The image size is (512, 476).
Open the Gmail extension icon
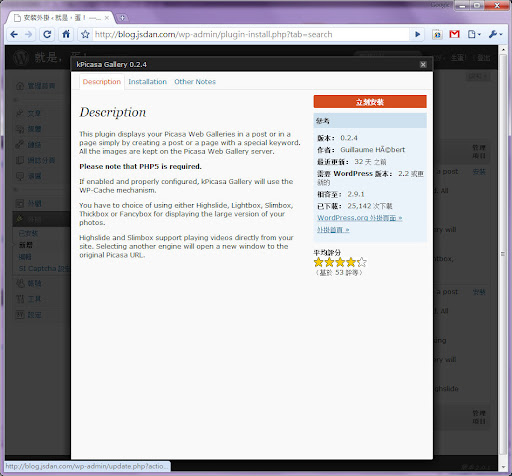454,34
